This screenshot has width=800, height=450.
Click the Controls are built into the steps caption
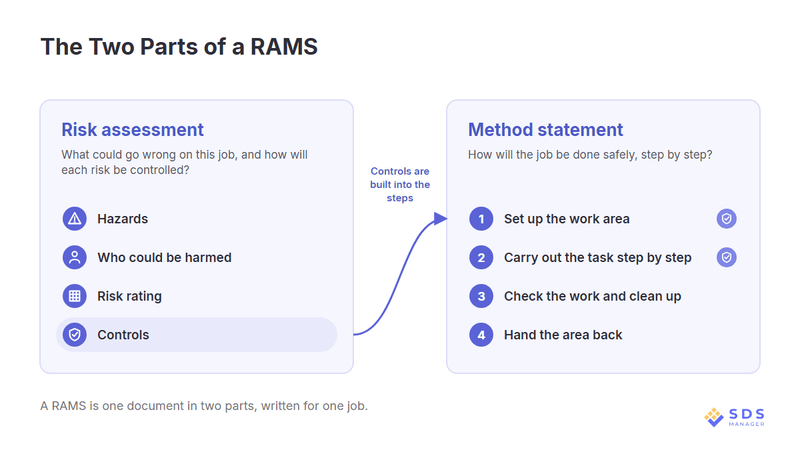[400, 185]
